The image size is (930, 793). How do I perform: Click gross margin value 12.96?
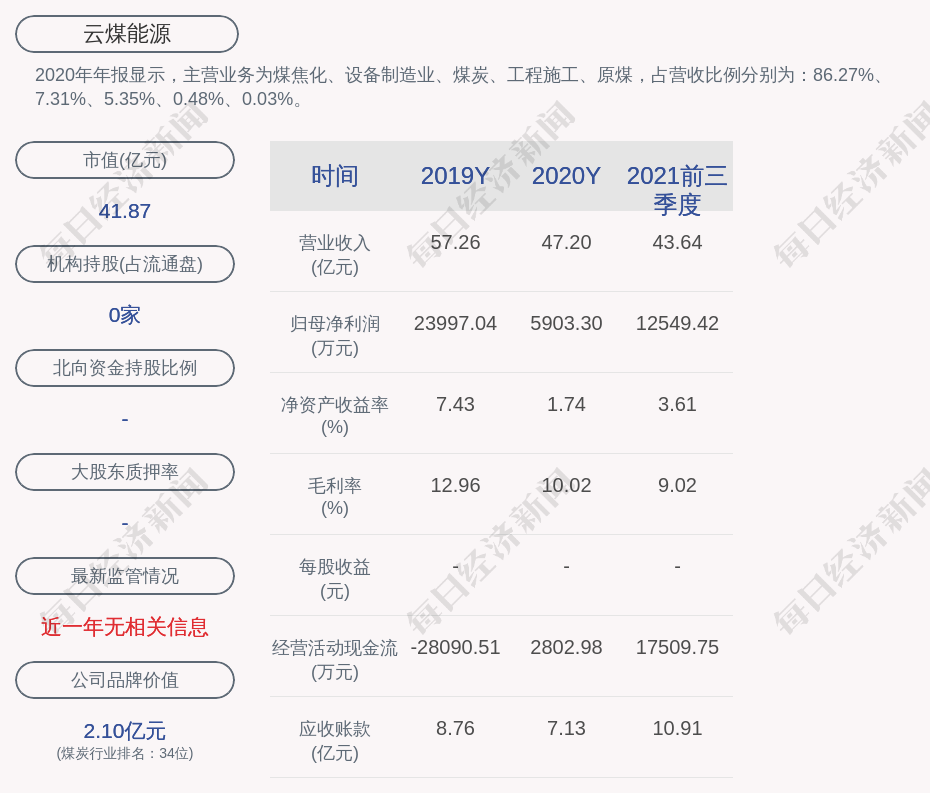tap(455, 485)
